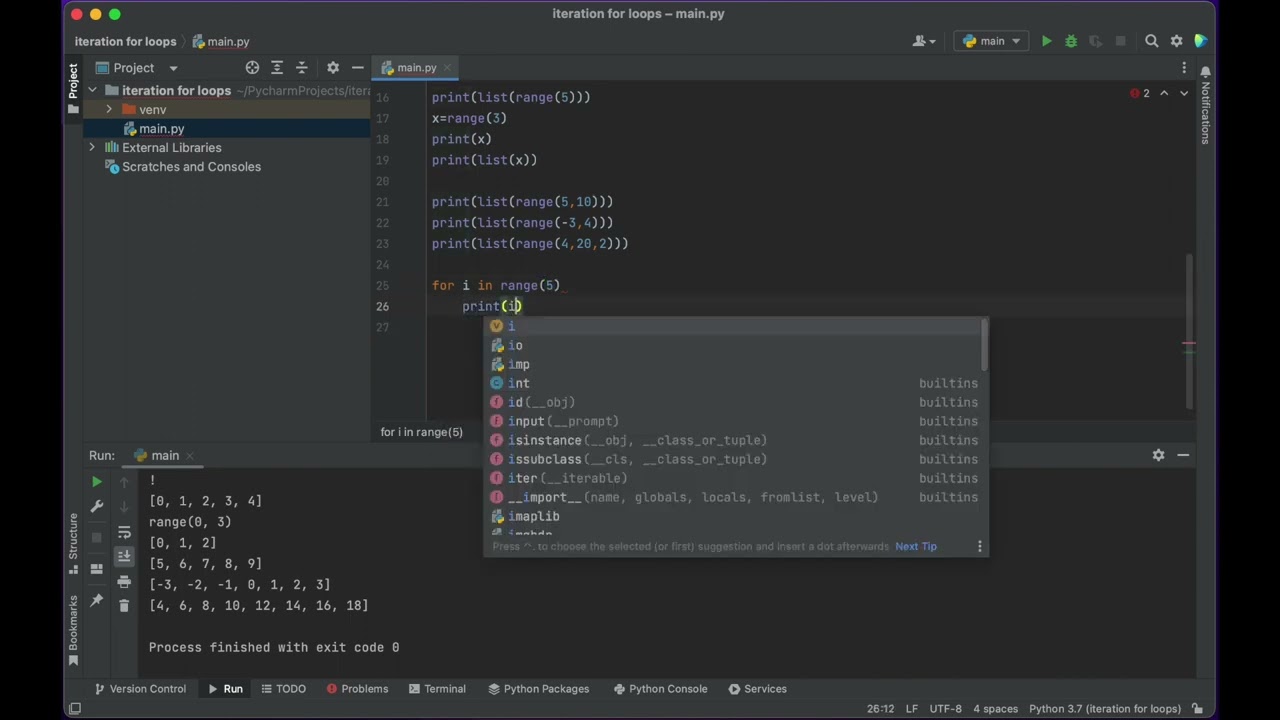This screenshot has width=1280, height=720.
Task: Click Next Tip link in completion popup
Action: coord(916,546)
